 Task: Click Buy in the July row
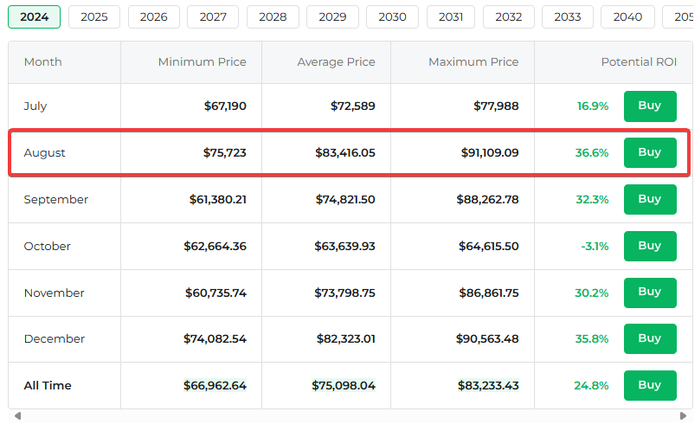tap(649, 106)
